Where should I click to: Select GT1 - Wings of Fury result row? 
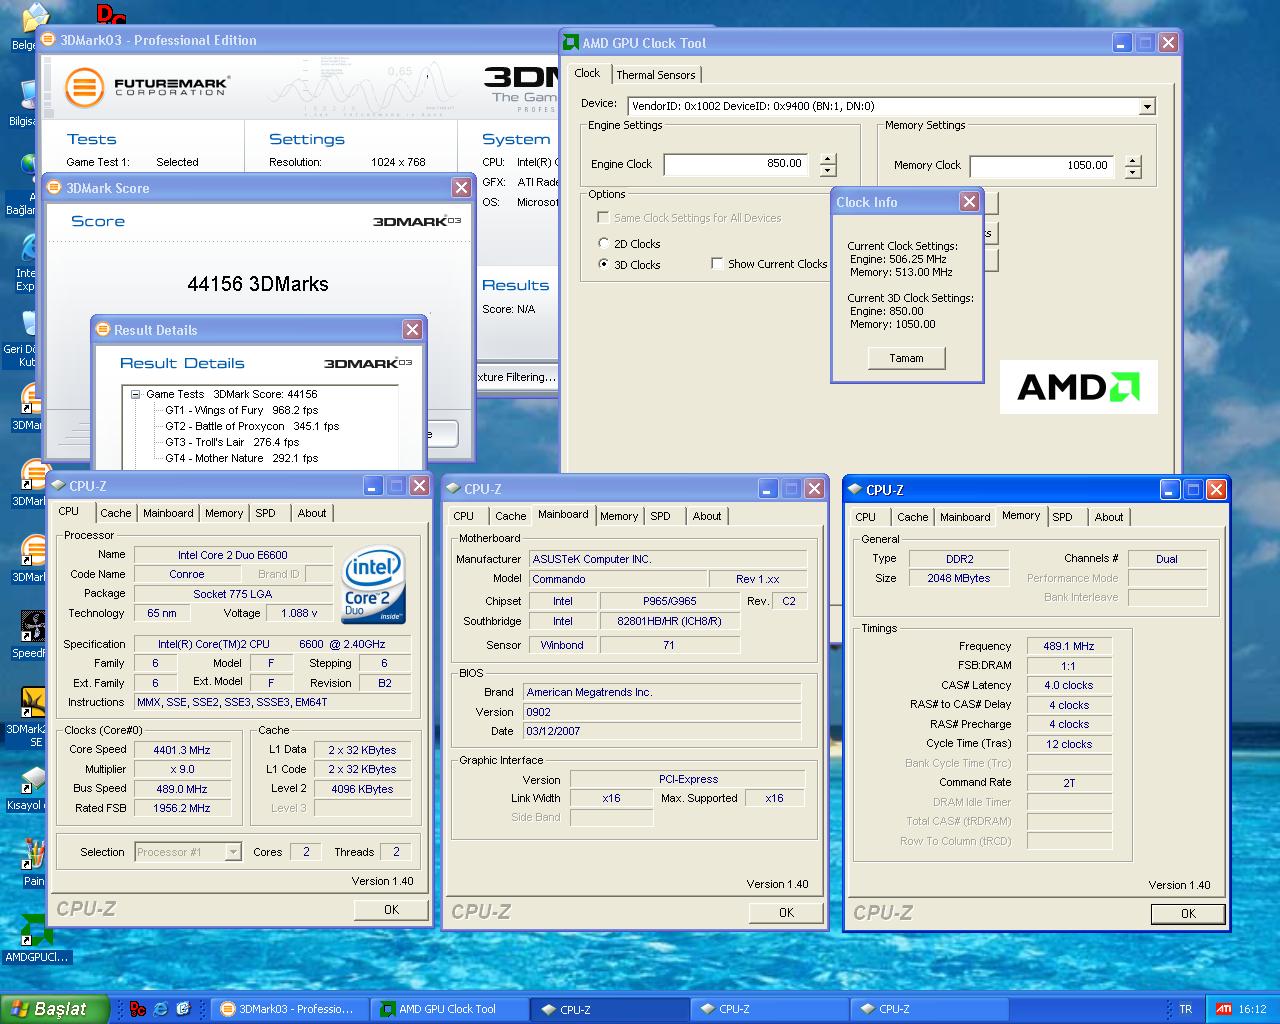(x=241, y=410)
